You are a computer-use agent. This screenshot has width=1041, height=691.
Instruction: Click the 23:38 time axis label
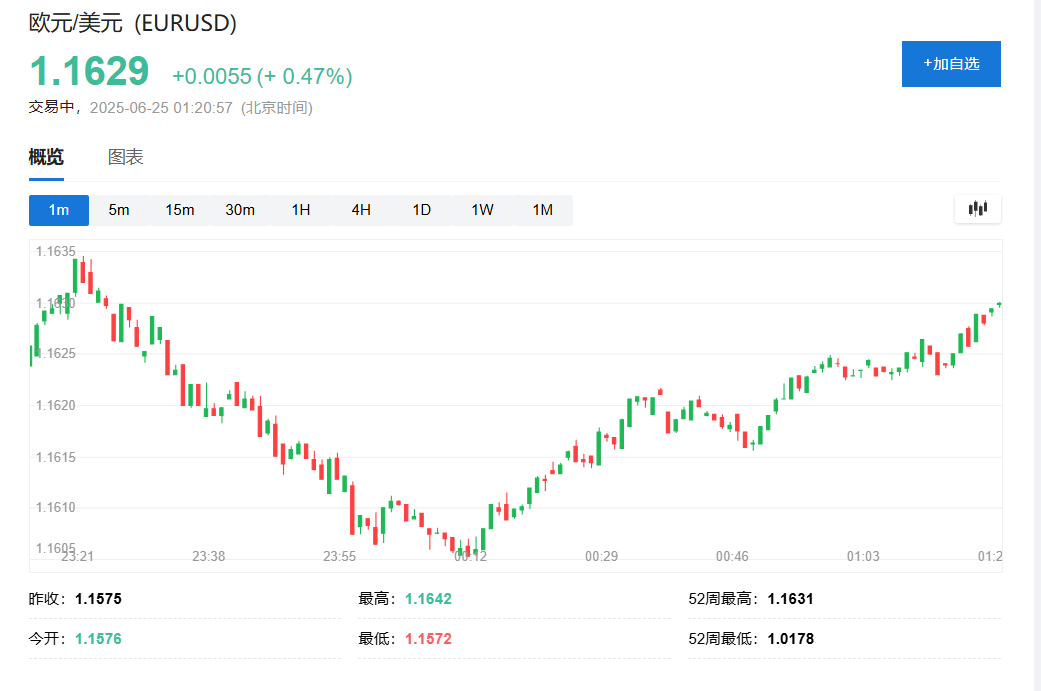click(208, 556)
